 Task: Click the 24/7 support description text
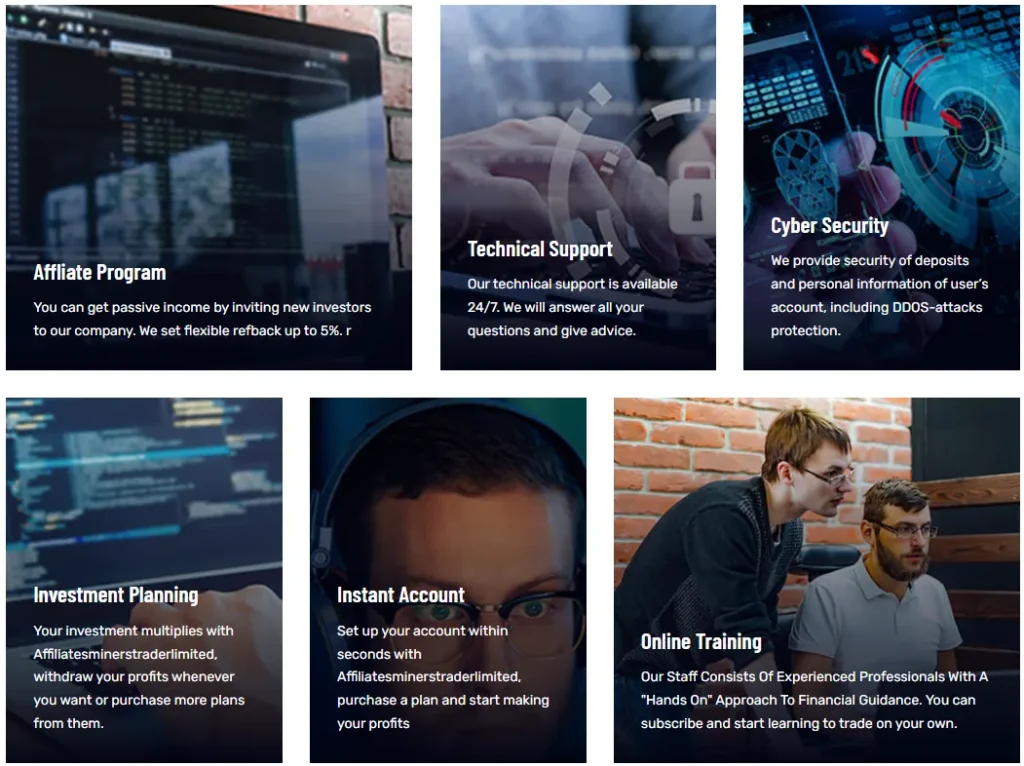click(572, 307)
